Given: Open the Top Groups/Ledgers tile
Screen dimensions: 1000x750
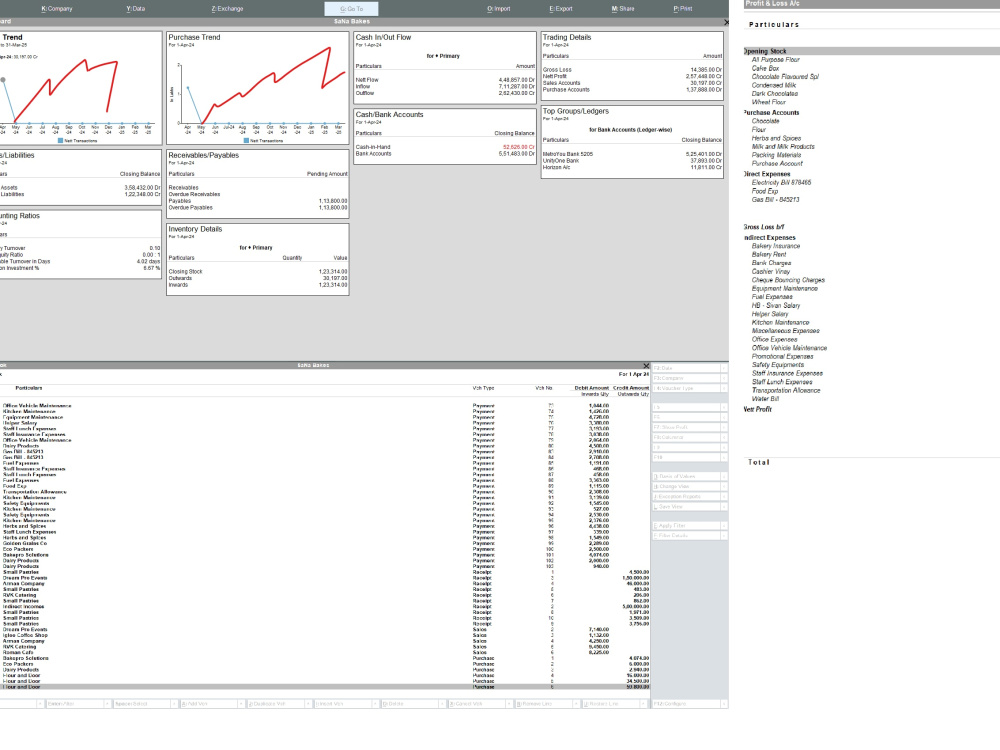Looking at the screenshot, I should tap(632, 142).
